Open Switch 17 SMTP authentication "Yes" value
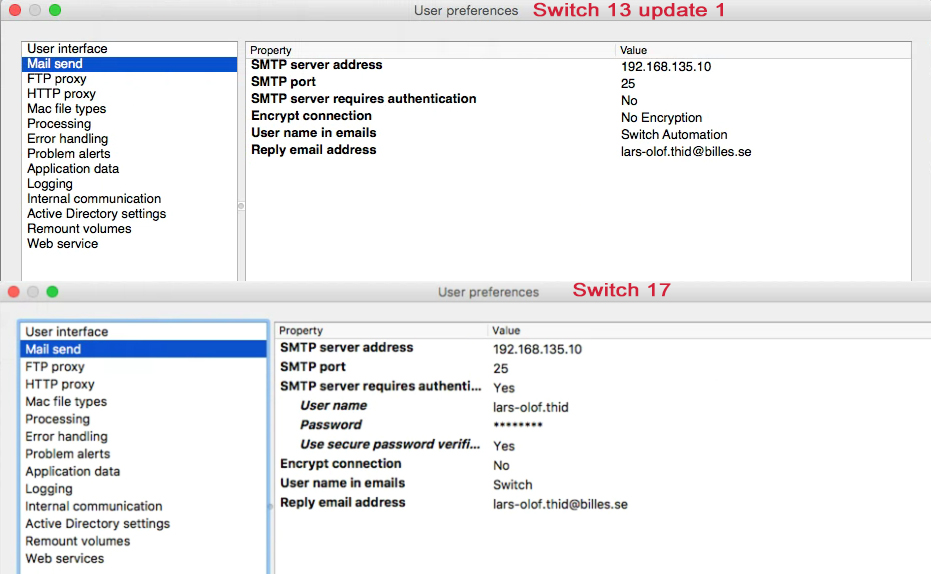This screenshot has height=574, width=931. [504, 388]
